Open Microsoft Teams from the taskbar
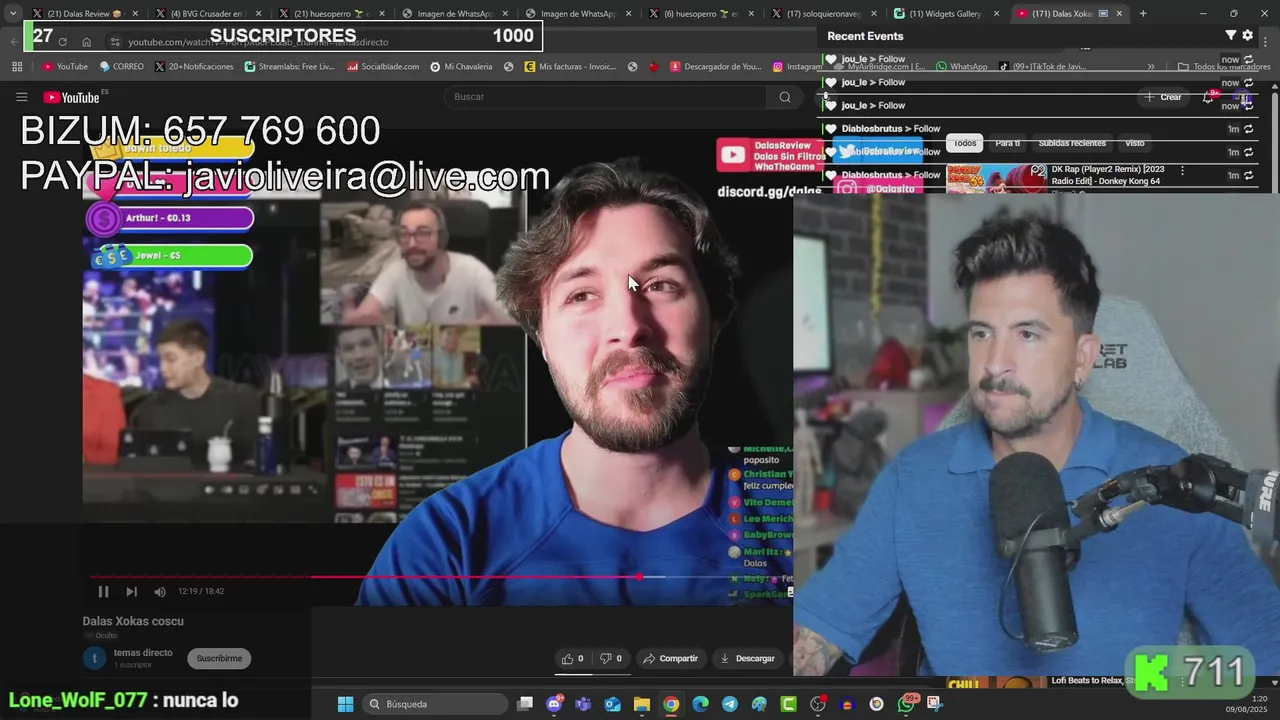 583,704
